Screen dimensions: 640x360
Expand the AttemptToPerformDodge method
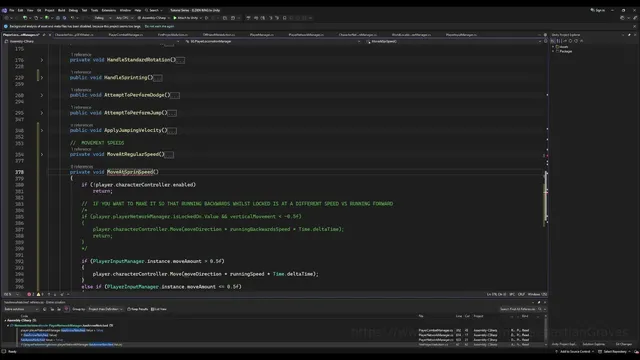click(42, 95)
